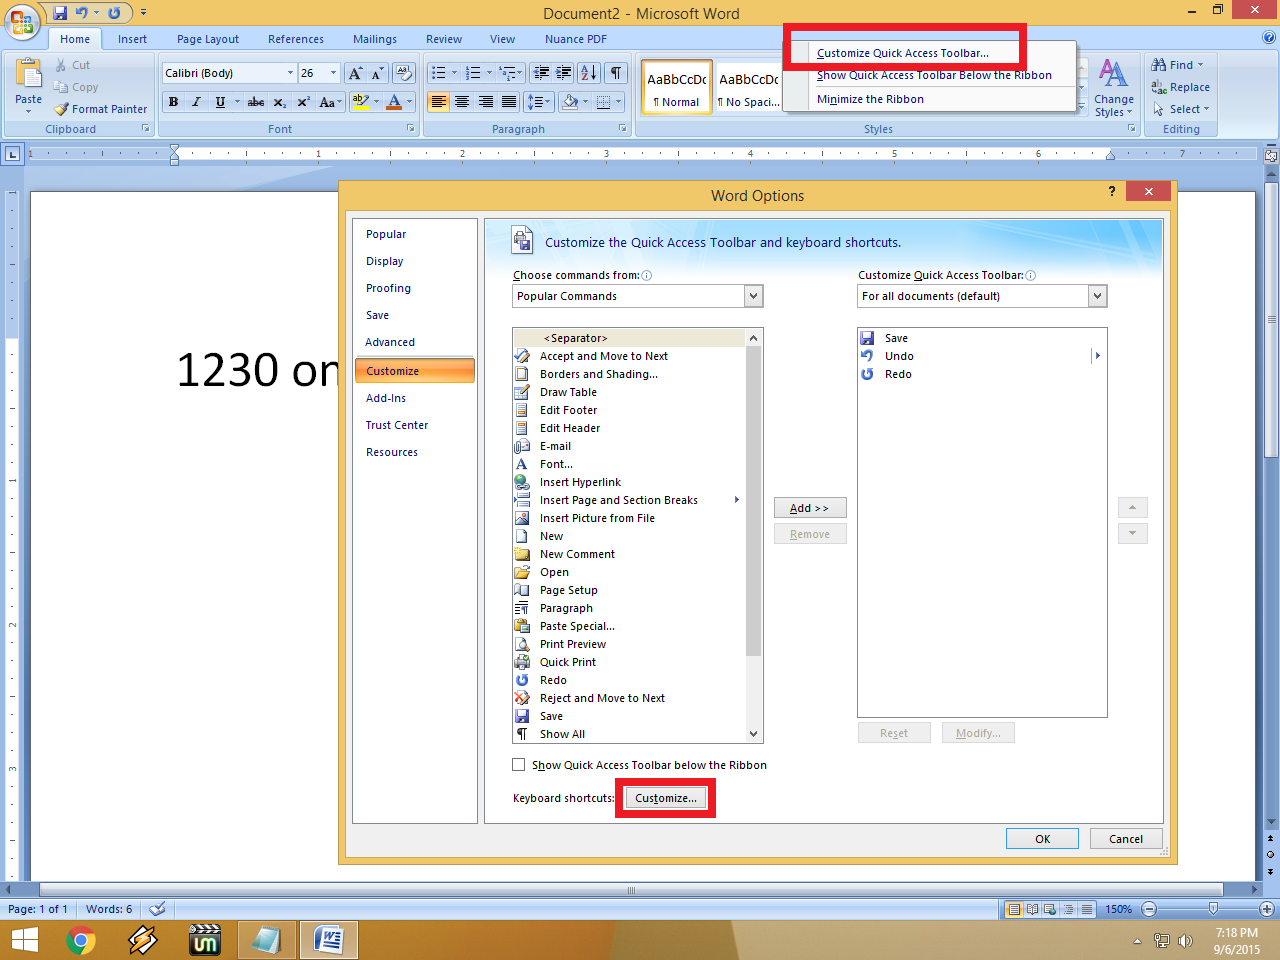The image size is (1280, 960).
Task: Check Show Quick Access Toolbar below the Ribbon
Action: [518, 765]
